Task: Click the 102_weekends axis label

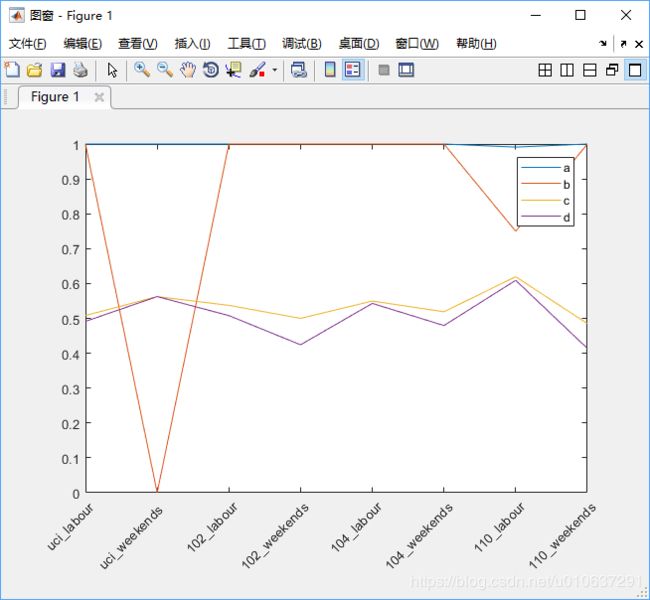Action: (275, 535)
